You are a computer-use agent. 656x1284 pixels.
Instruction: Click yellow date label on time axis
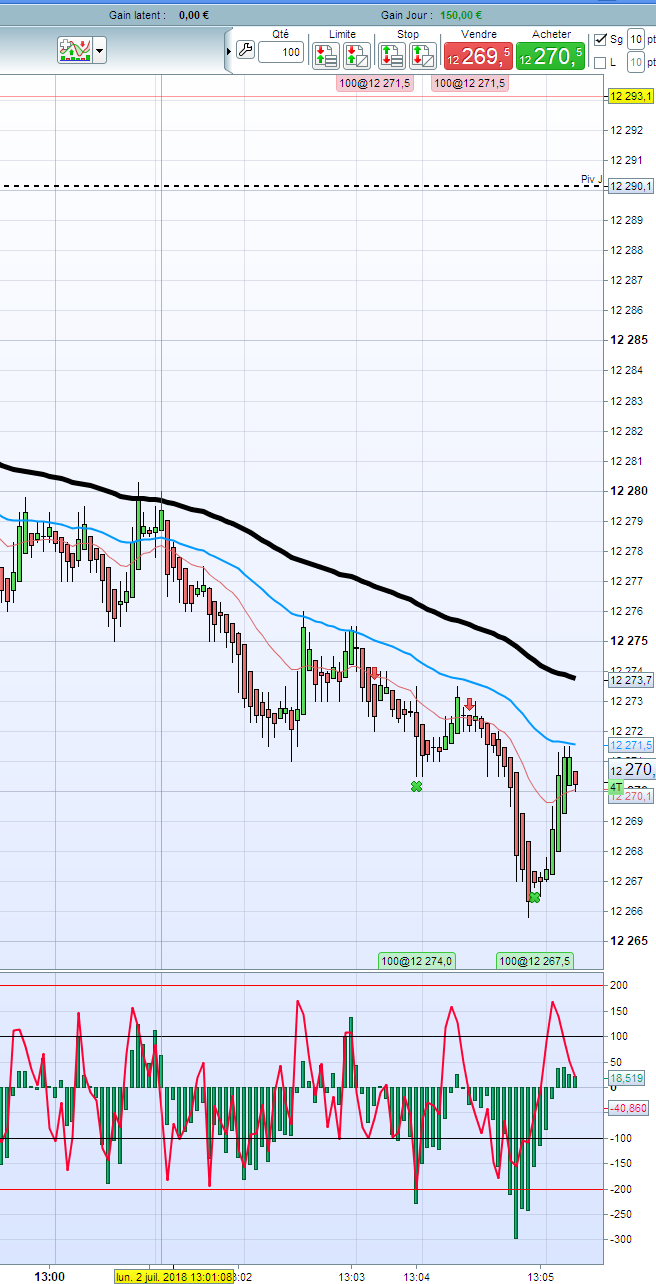pos(174,1277)
